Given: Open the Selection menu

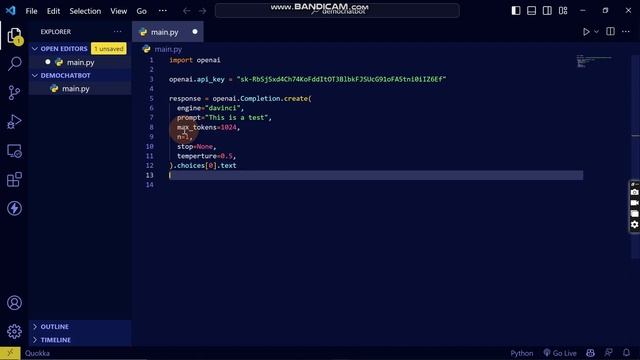Looking at the screenshot, I should pos(85,11).
